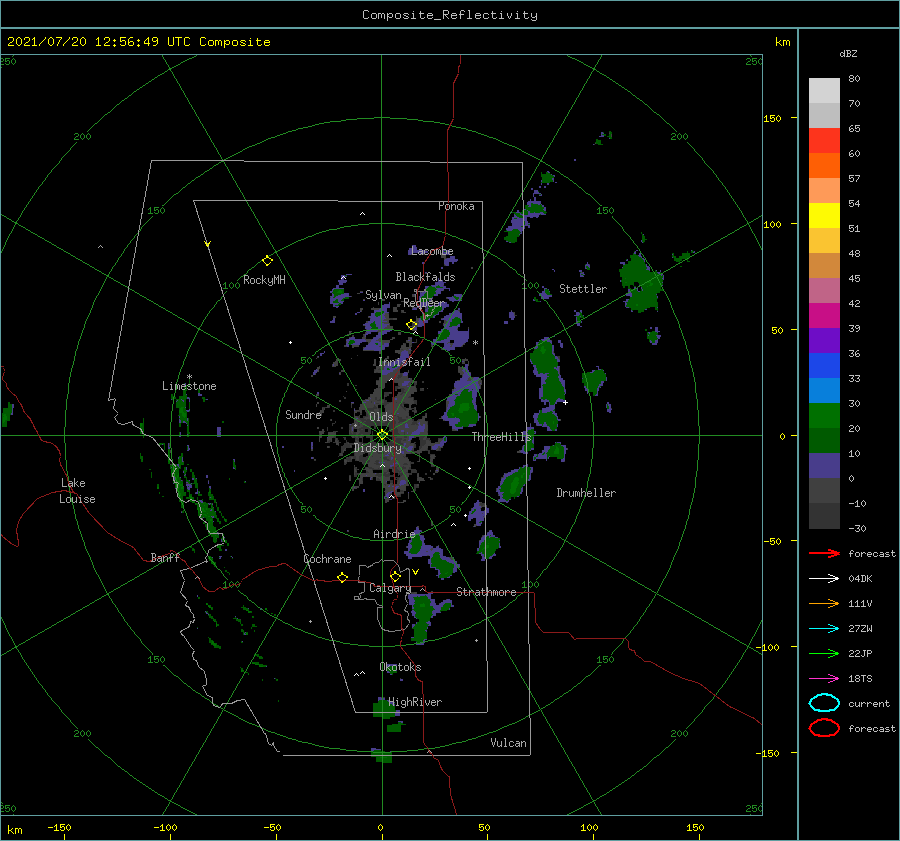Click the Strathmore city label
The height and width of the screenshot is (841, 900).
click(486, 592)
